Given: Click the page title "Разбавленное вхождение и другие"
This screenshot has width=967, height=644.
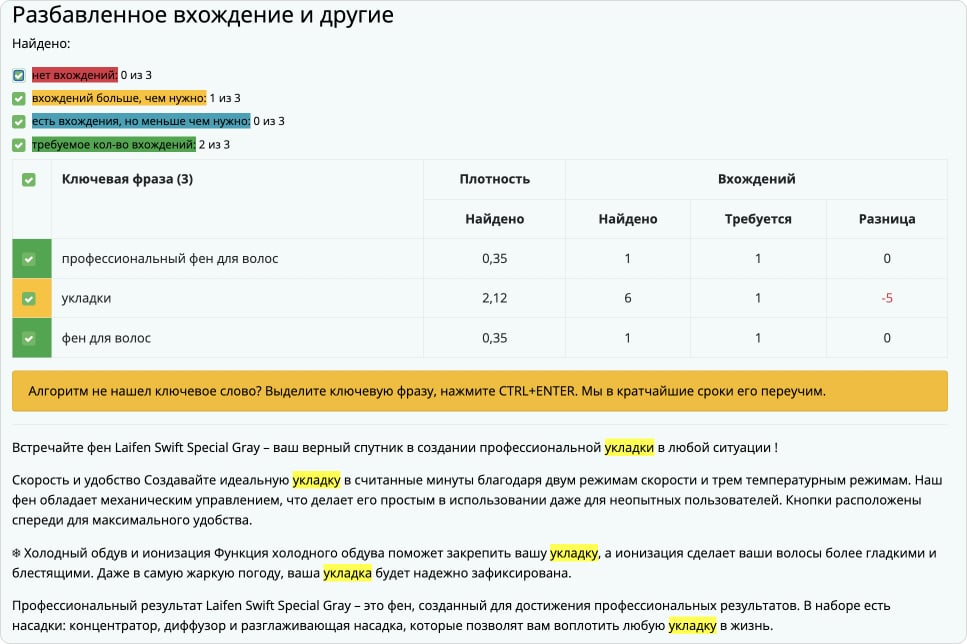Looking at the screenshot, I should coord(200,15).
